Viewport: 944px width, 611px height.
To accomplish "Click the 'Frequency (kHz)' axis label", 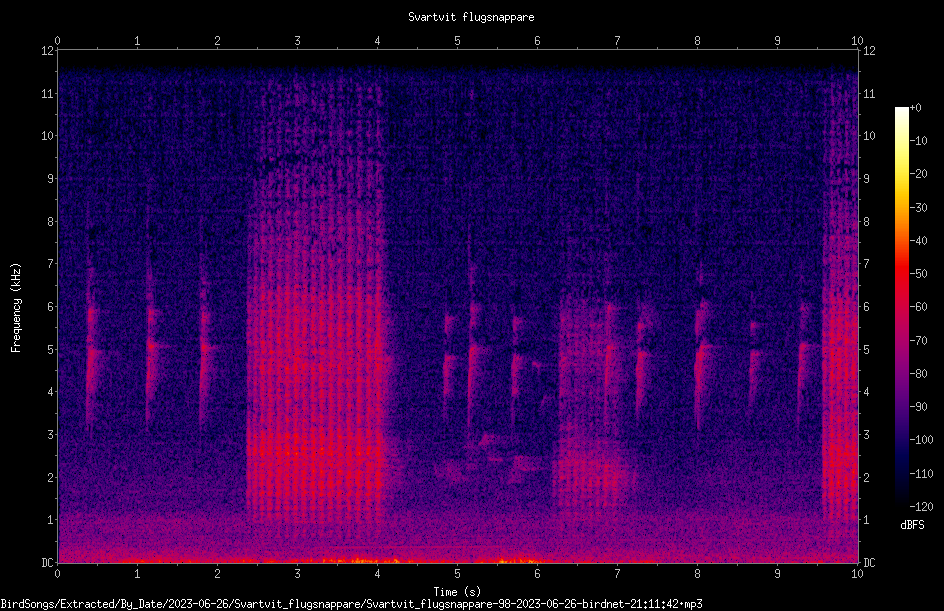I will click(x=16, y=308).
